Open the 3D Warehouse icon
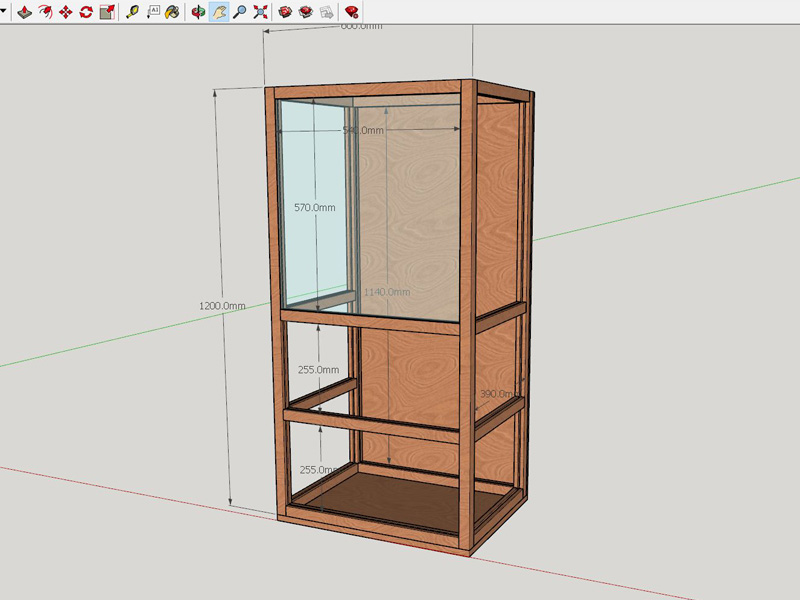The width and height of the screenshot is (800, 600). (285, 12)
